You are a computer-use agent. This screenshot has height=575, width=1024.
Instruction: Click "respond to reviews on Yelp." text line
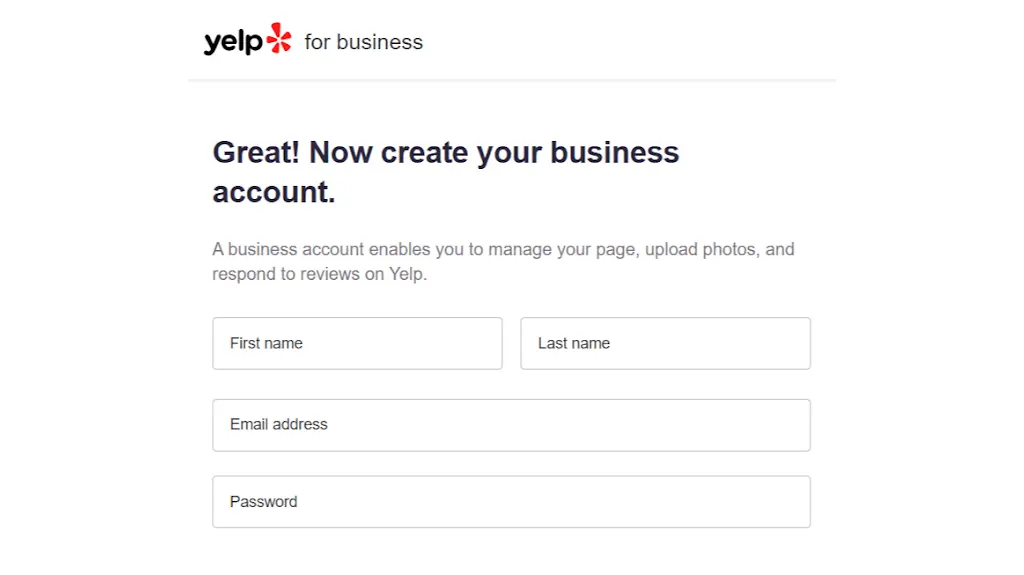[x=320, y=274]
